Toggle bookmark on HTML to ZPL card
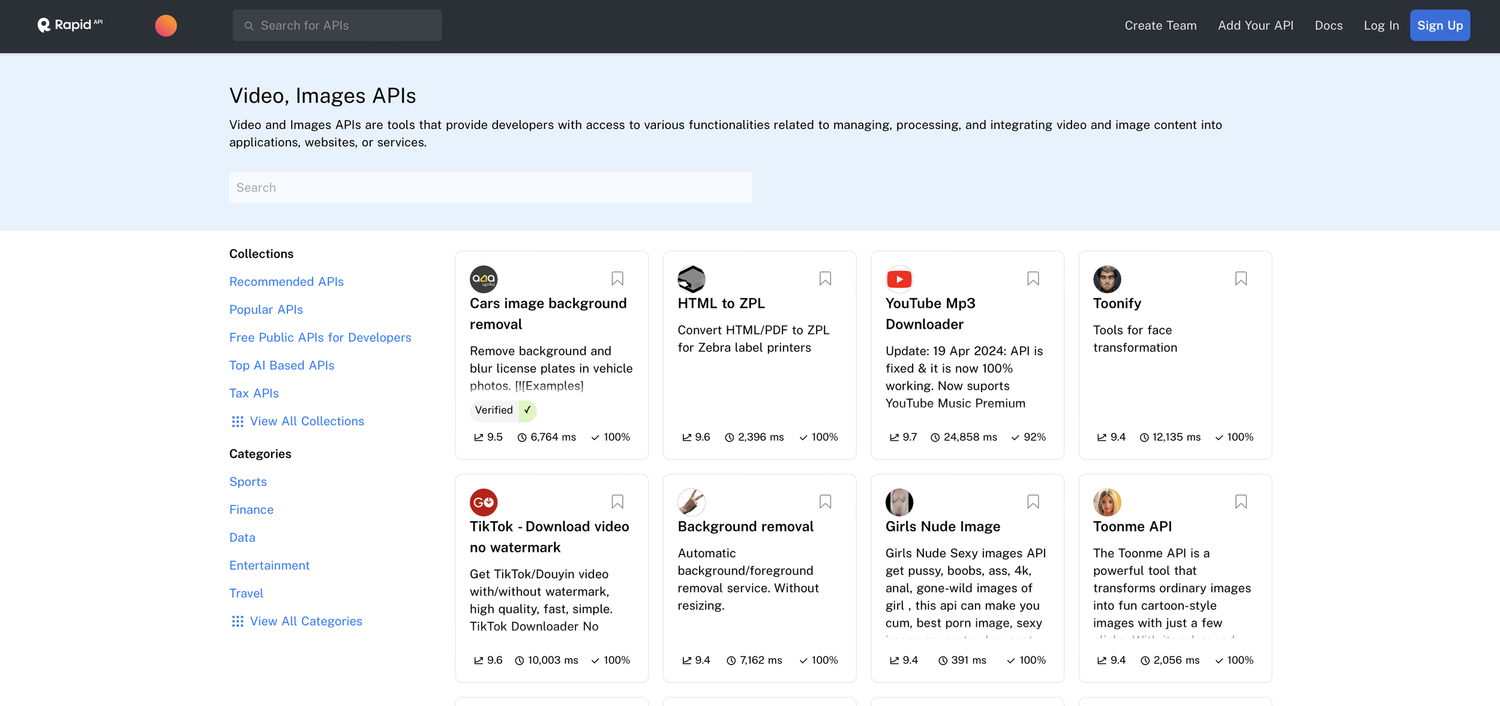Viewport: 1500px width, 706px height. click(825, 279)
